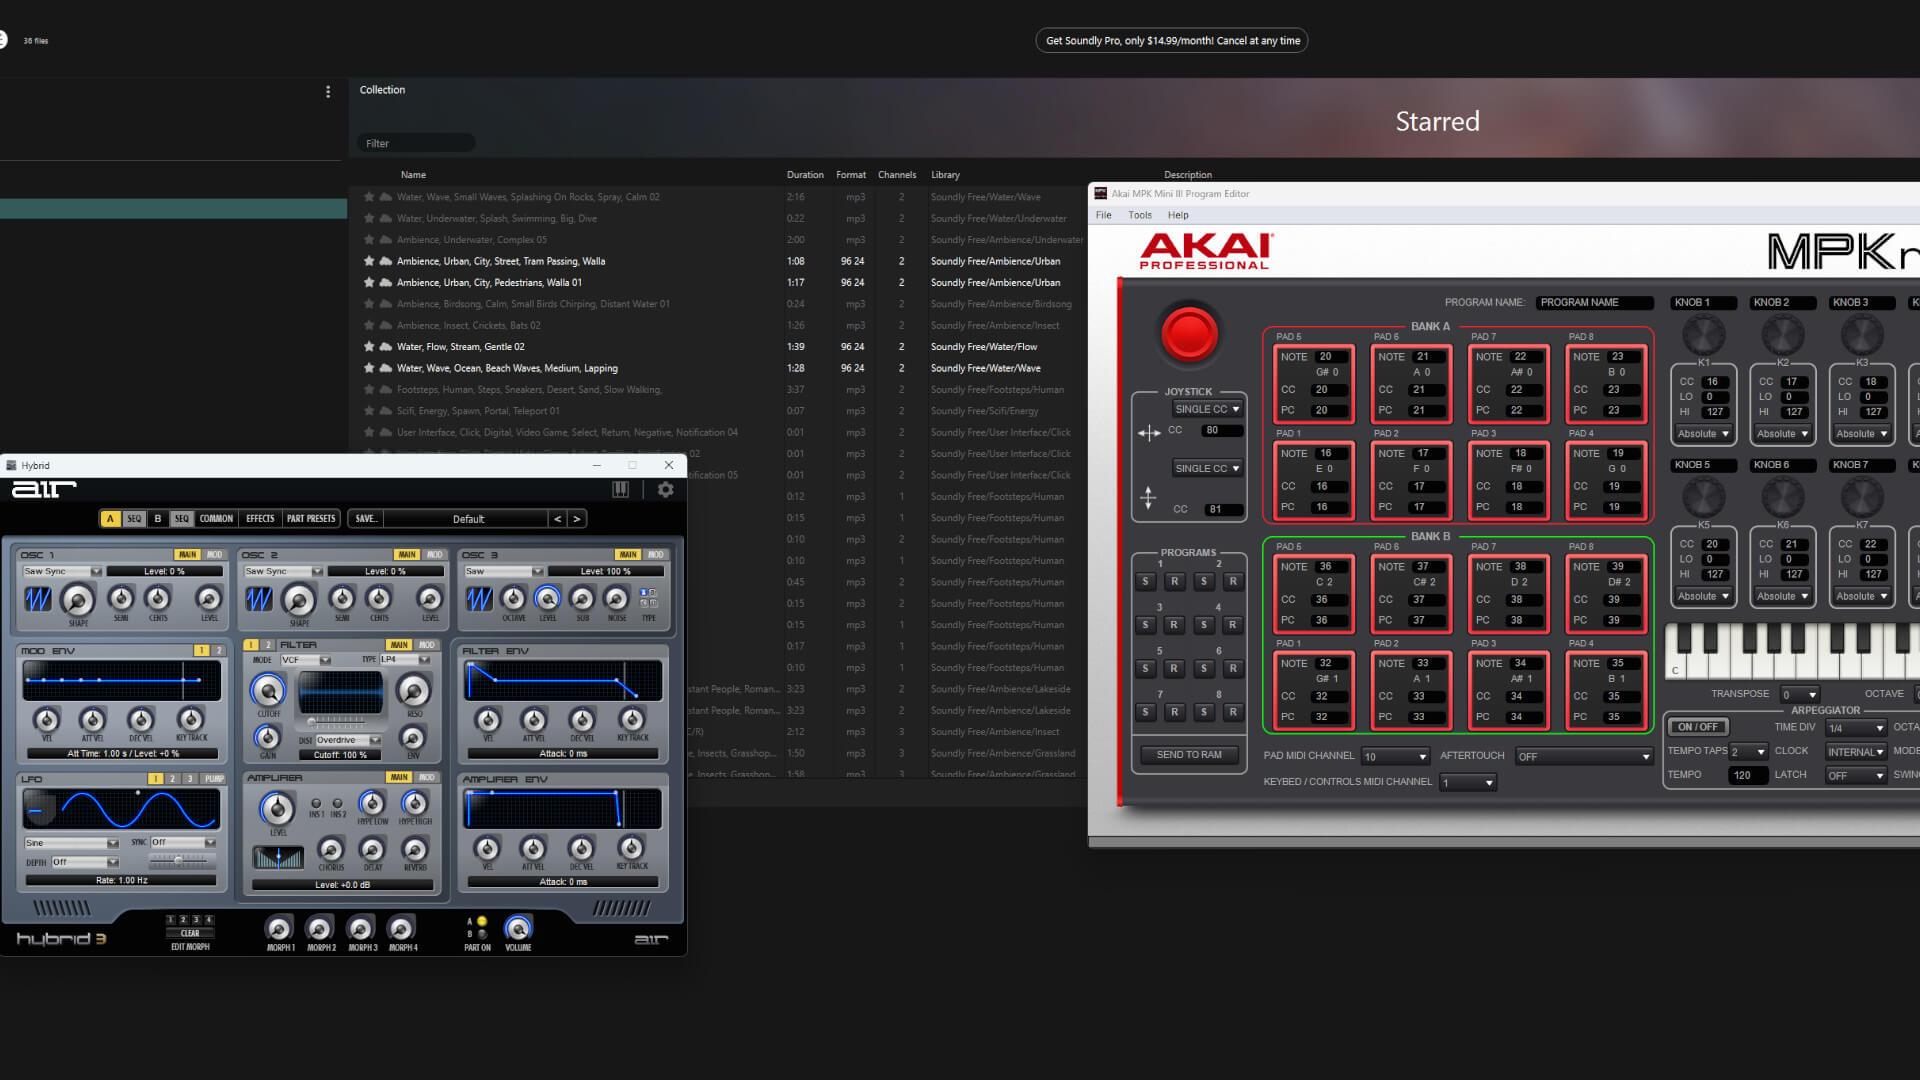Image resolution: width=1920 pixels, height=1080 pixels.
Task: Open Arpeggiator Time Div dropdown
Action: pos(1856,728)
